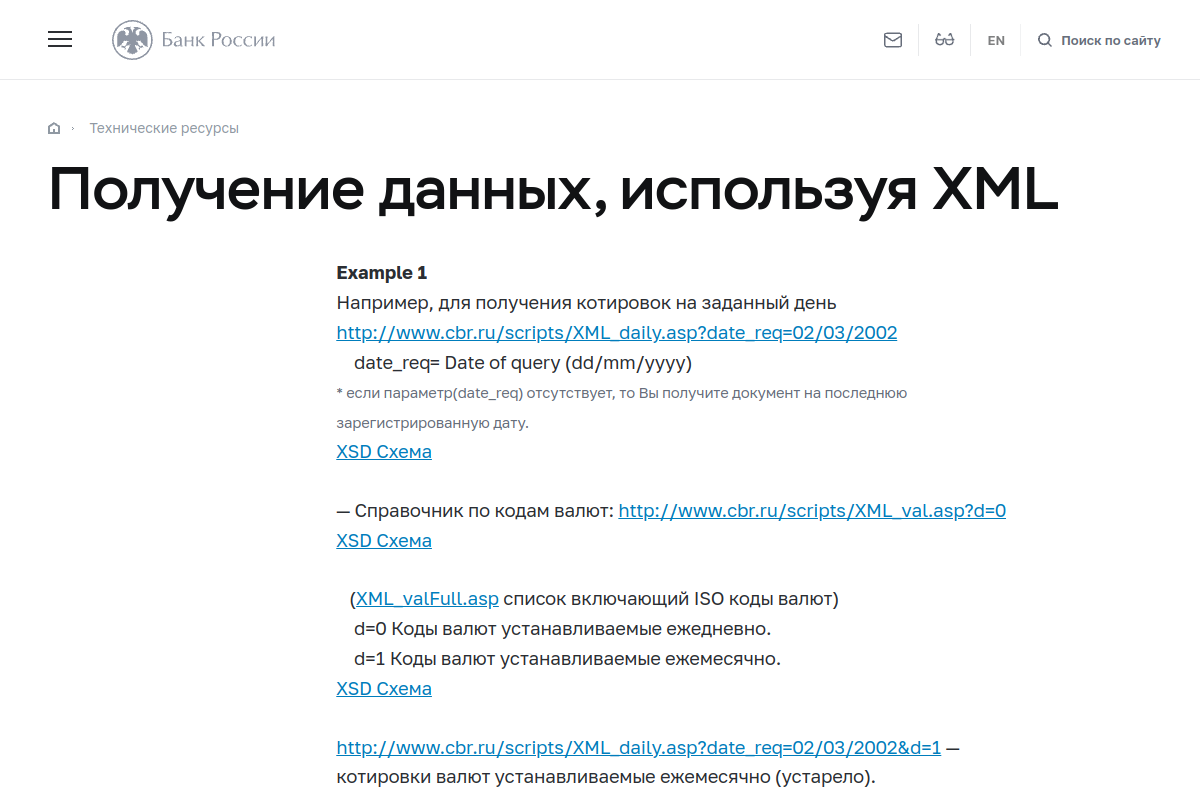
Task: Click the line Например, для получения котировок
Action: click(x=586, y=303)
